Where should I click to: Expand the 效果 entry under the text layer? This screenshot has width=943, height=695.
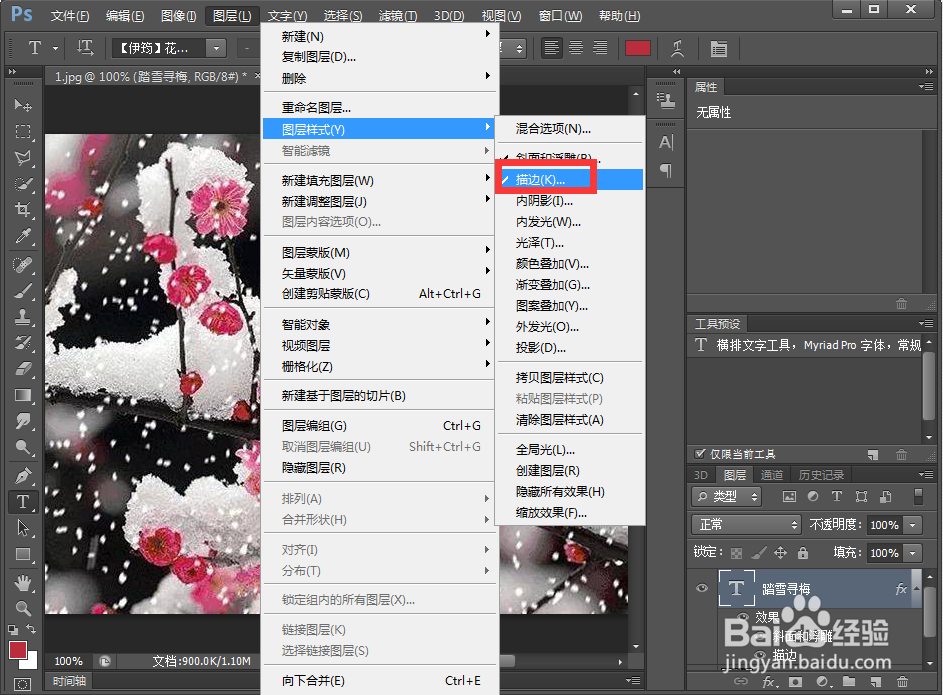(768, 617)
